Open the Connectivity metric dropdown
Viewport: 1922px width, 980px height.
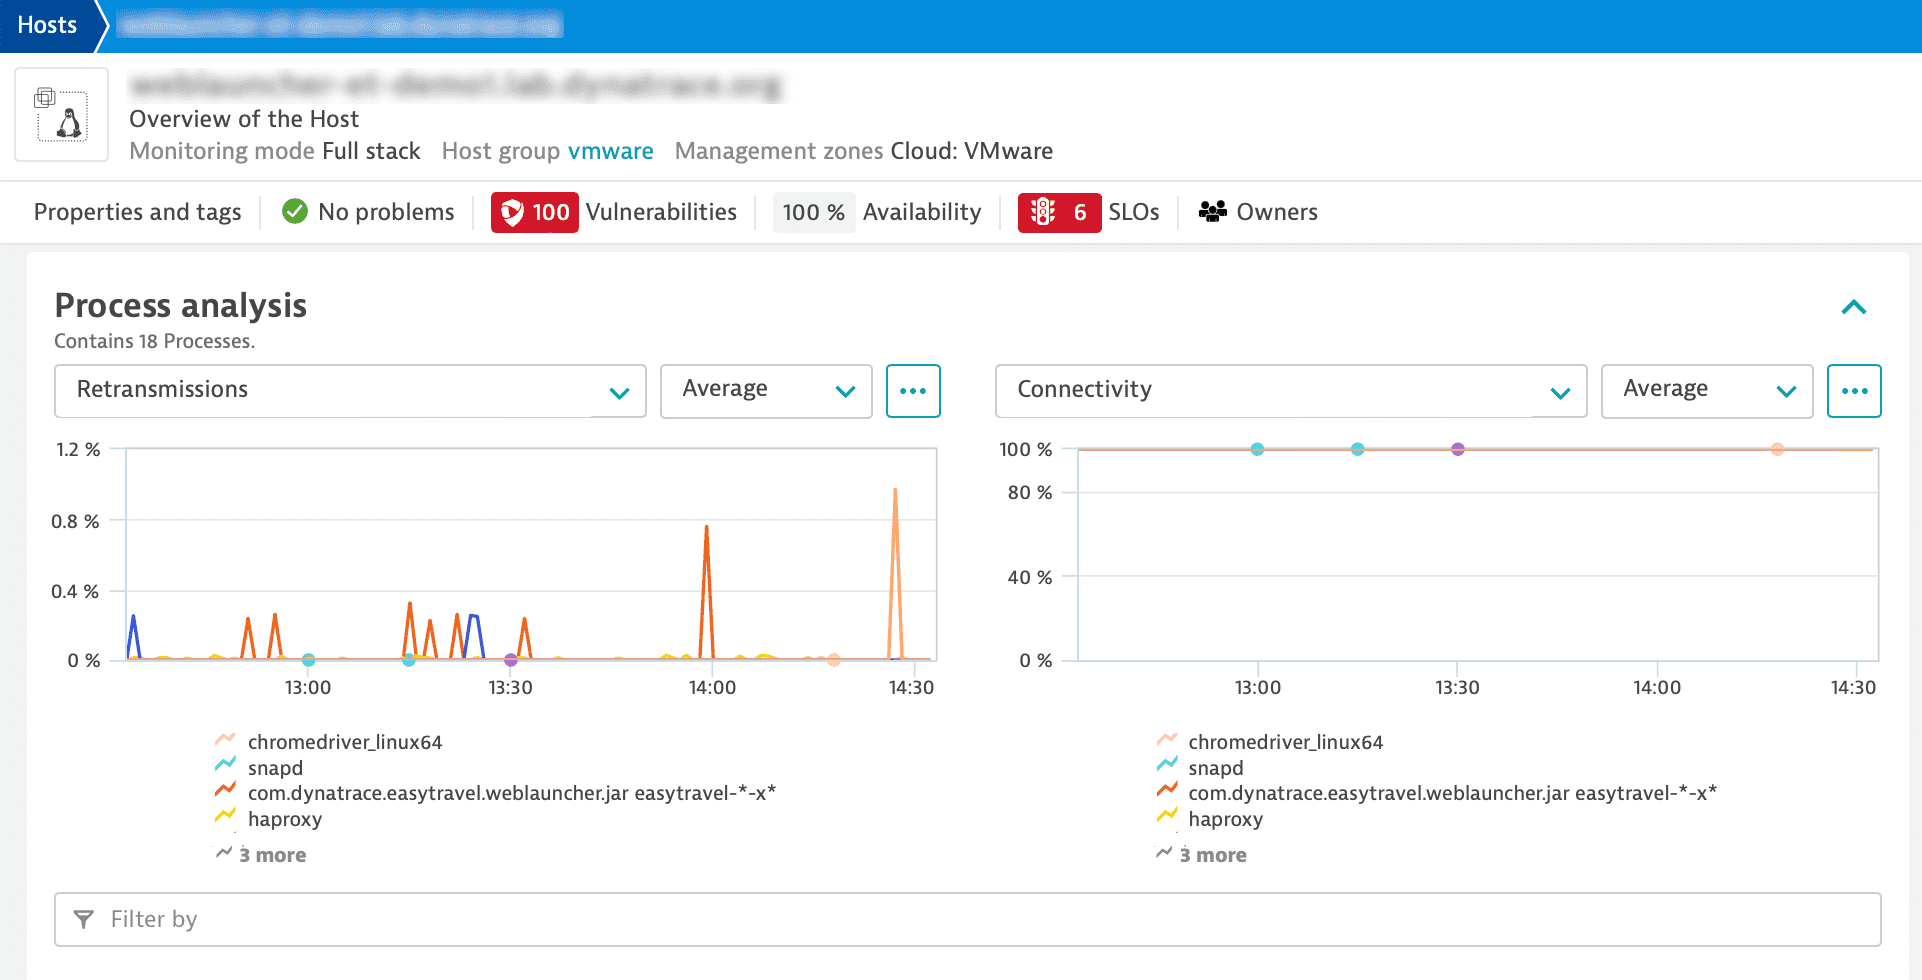pyautogui.click(x=1290, y=391)
